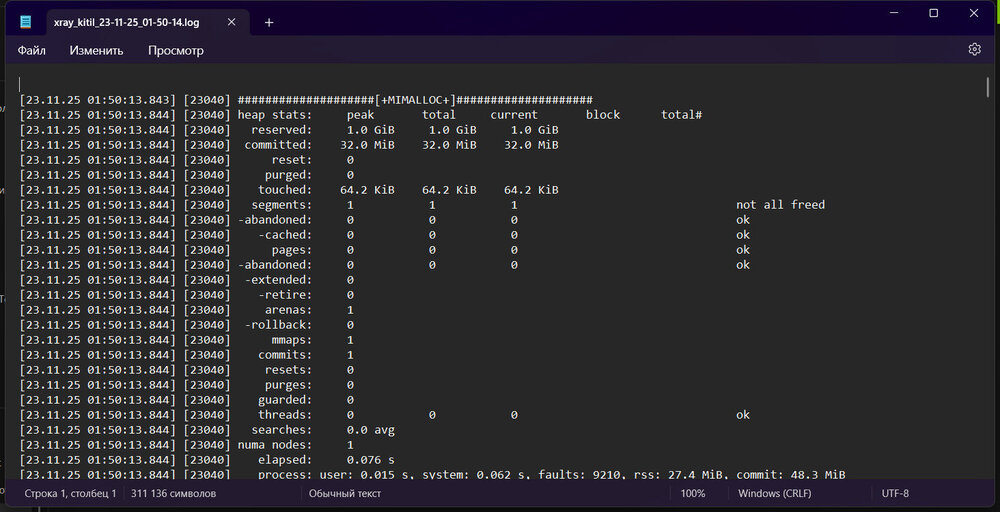Open the Просмотр menu
The height and width of the screenshot is (512, 1000).
(x=176, y=50)
